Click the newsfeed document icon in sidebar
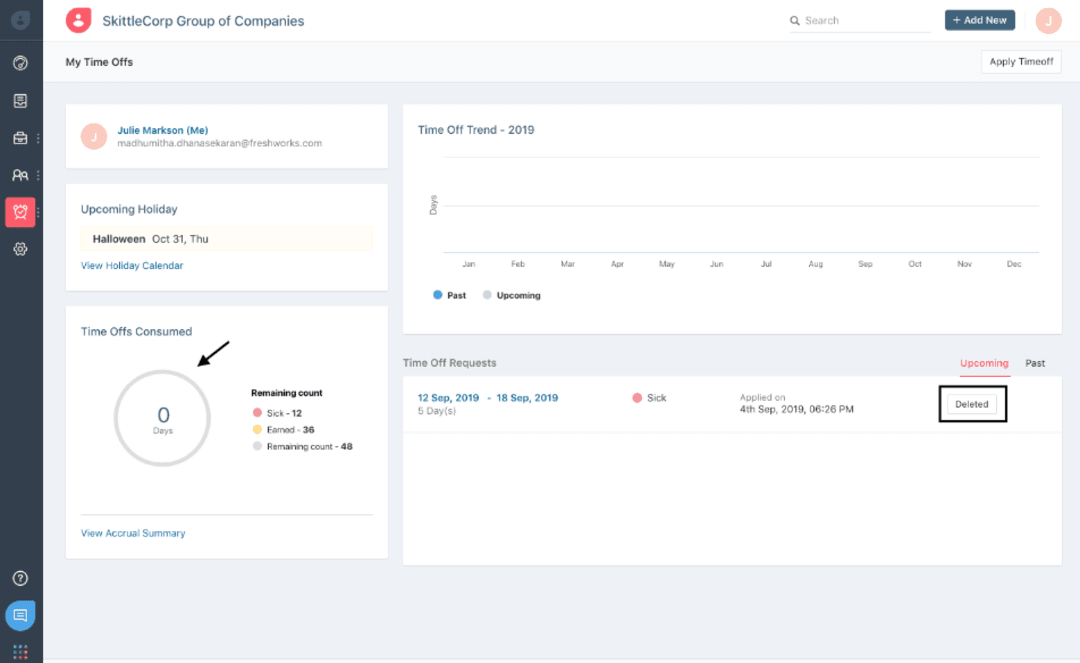The width and height of the screenshot is (1080, 663). [21, 100]
